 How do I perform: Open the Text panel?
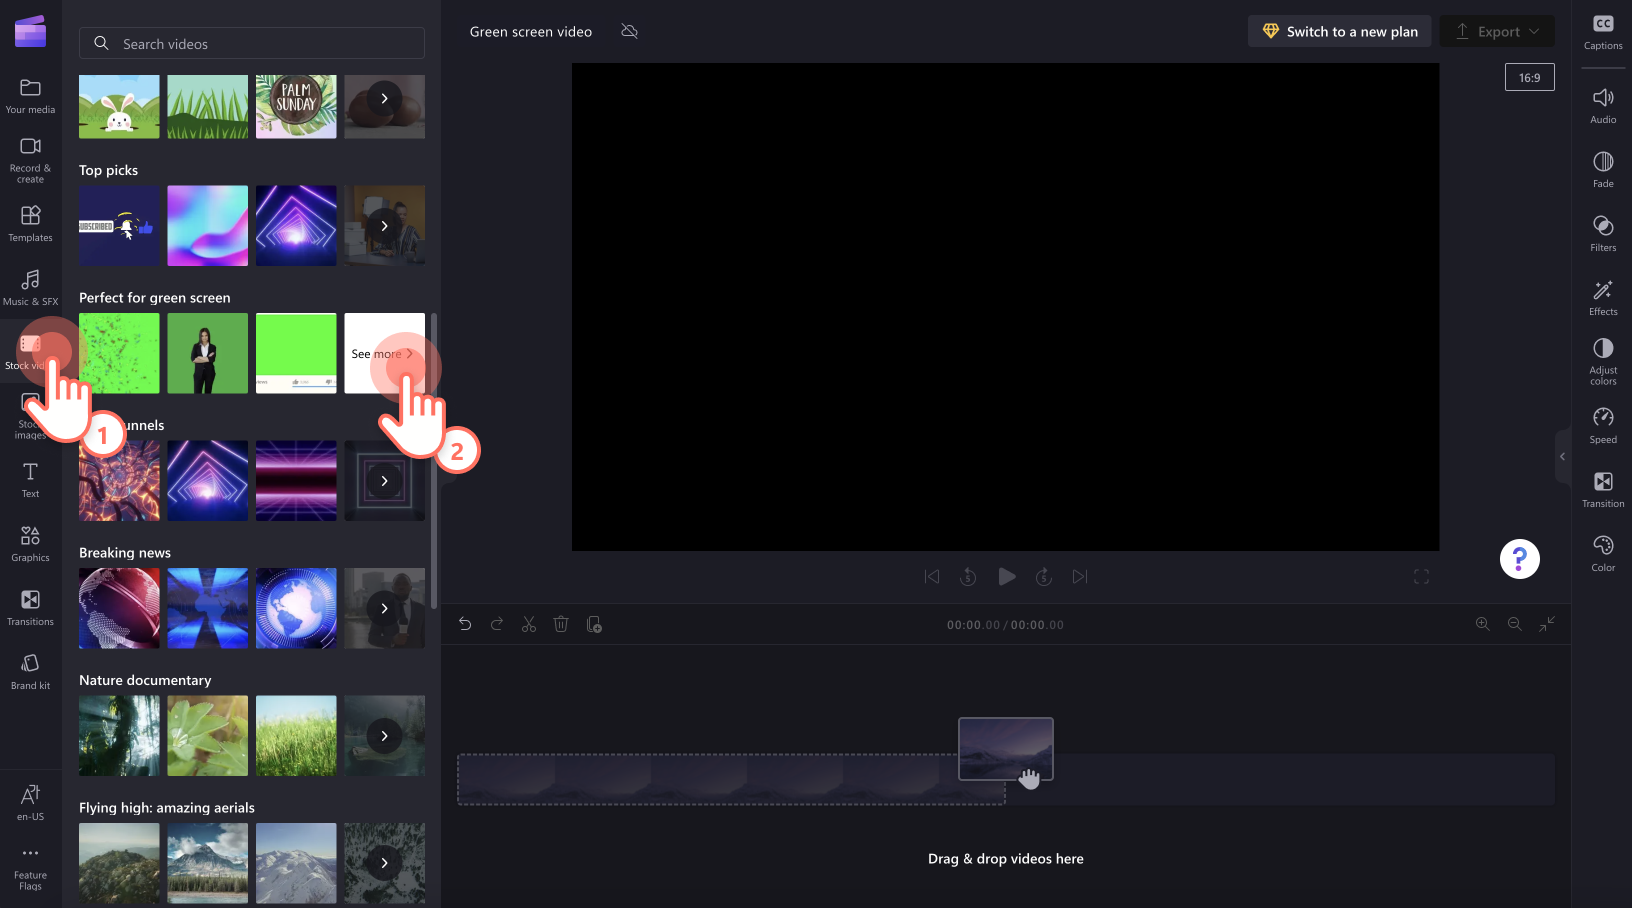tap(30, 478)
